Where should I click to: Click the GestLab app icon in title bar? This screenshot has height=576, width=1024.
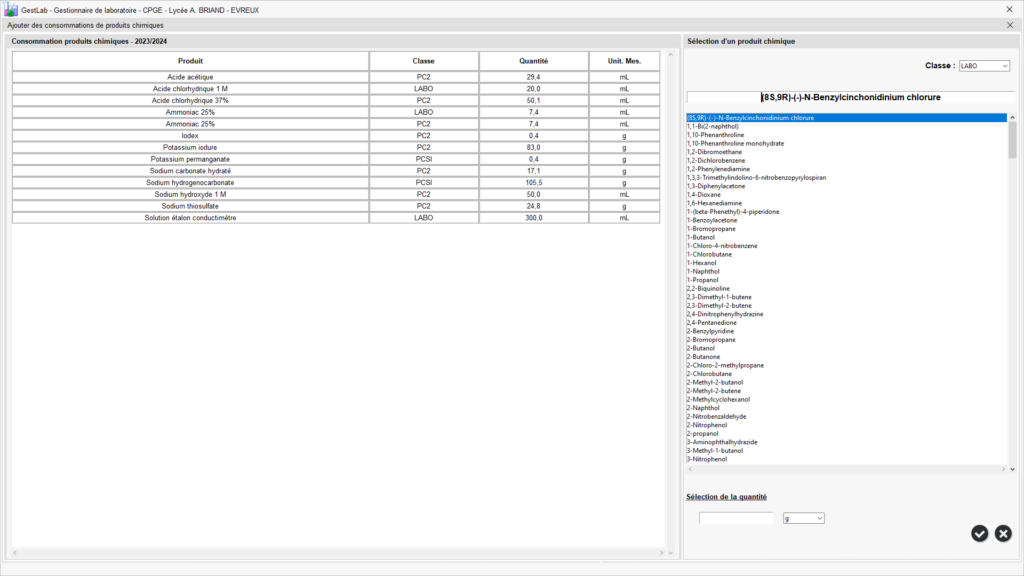tap(12, 9)
